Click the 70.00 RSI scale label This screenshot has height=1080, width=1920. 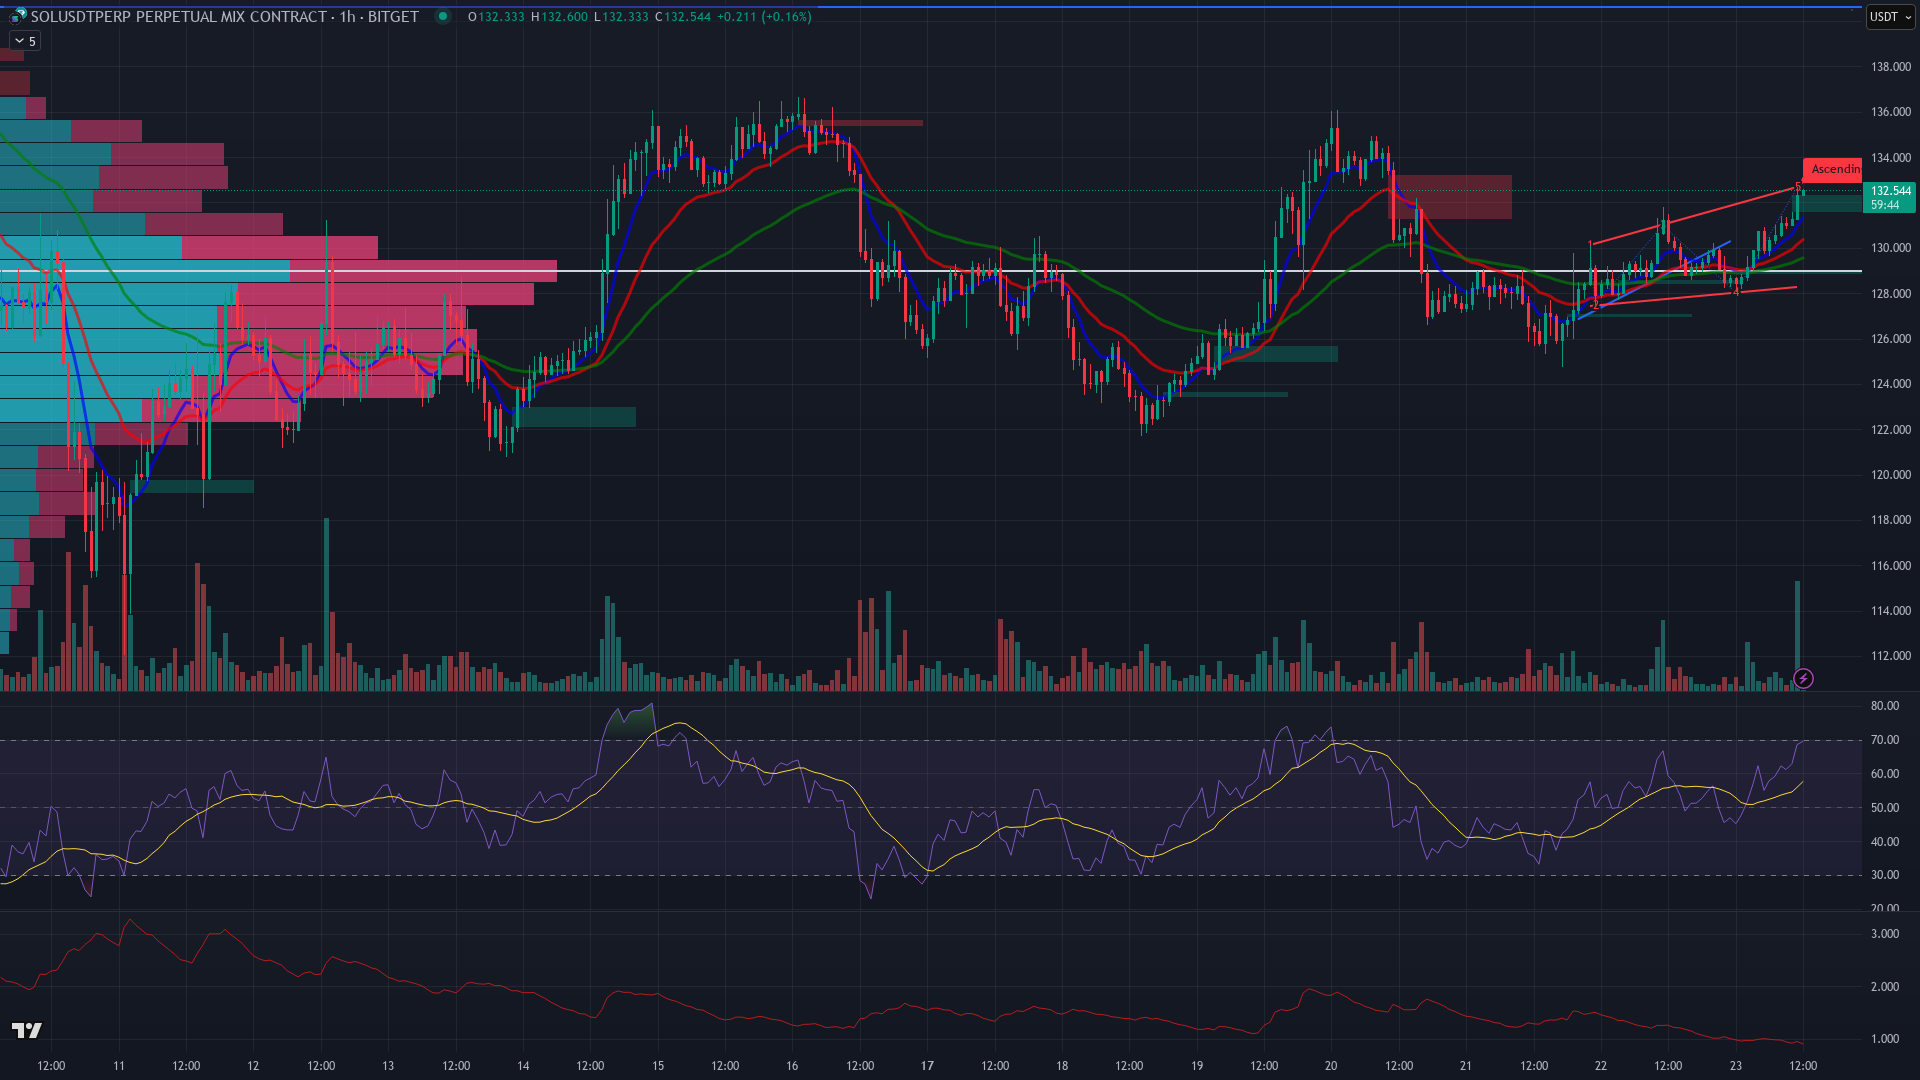(x=1884, y=740)
